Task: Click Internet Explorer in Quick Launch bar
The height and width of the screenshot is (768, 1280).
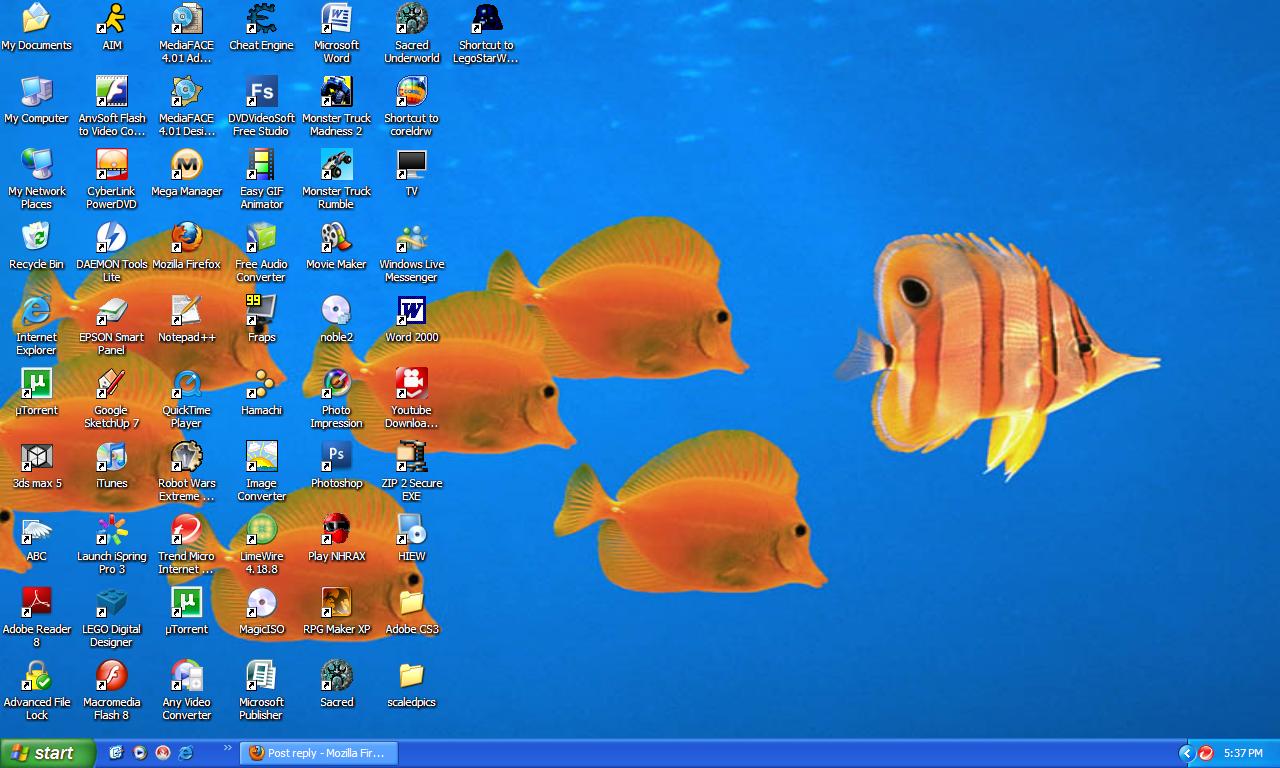Action: click(x=185, y=753)
